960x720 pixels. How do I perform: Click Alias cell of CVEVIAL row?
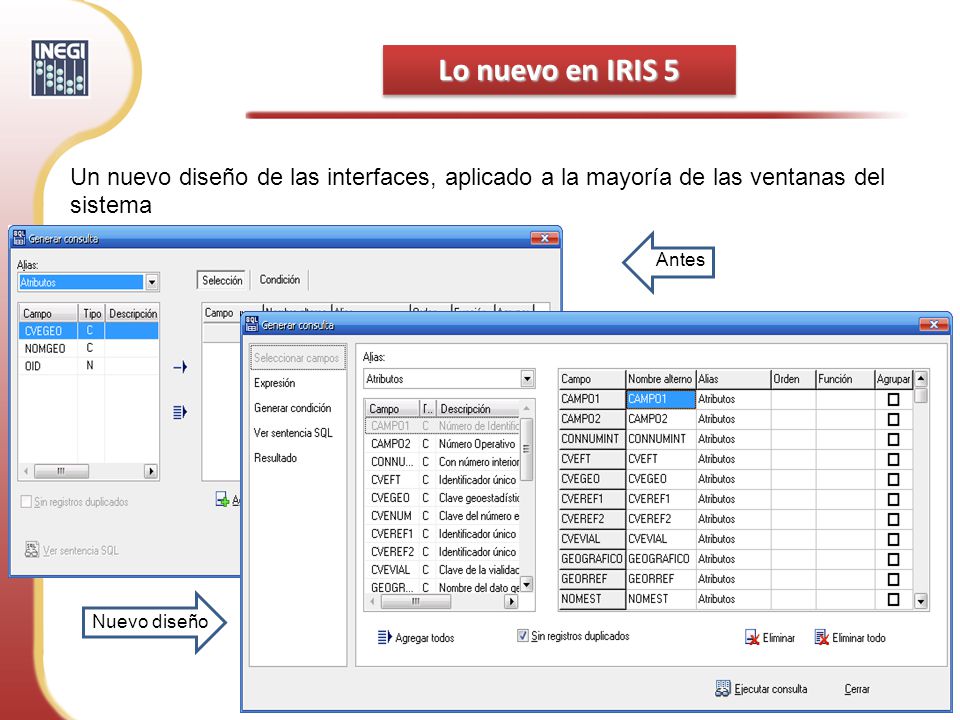point(733,539)
